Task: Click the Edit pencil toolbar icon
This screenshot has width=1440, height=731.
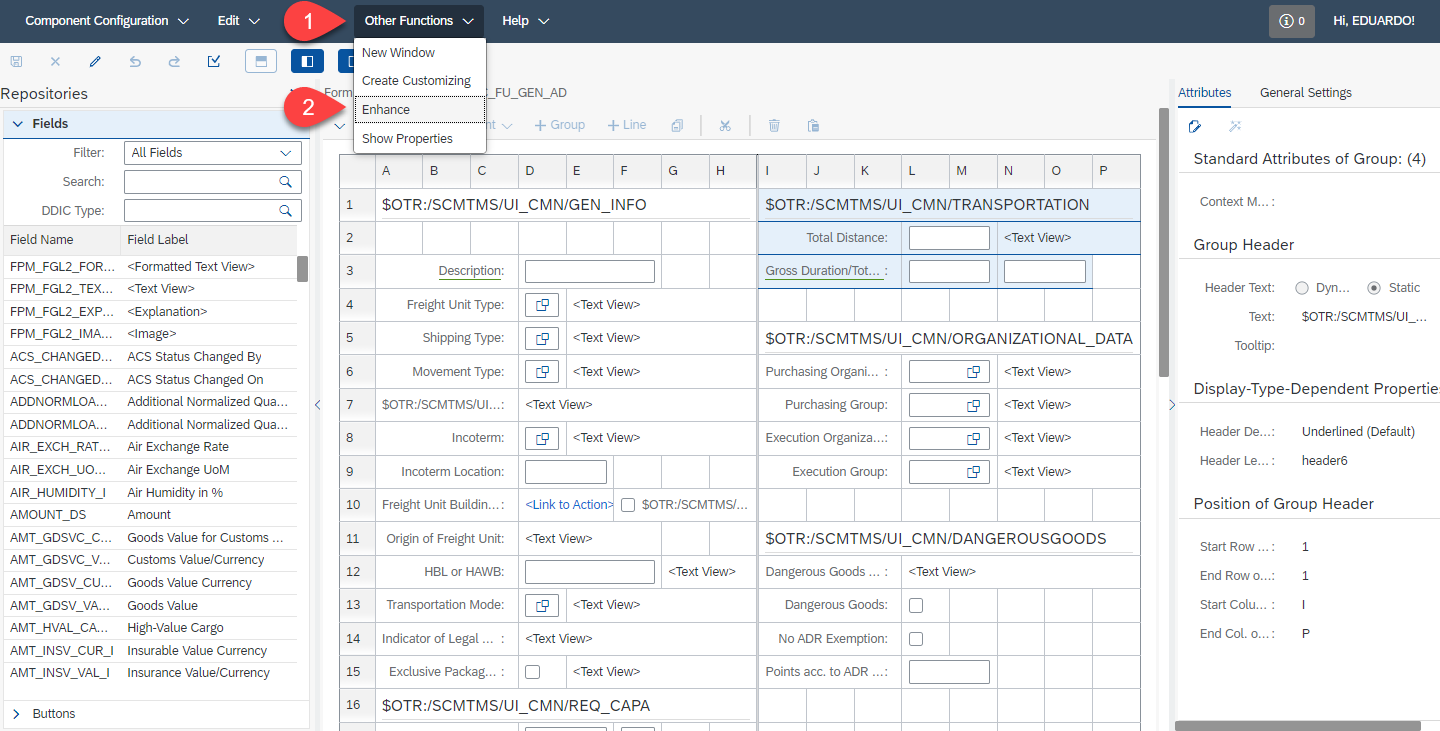Action: [95, 62]
